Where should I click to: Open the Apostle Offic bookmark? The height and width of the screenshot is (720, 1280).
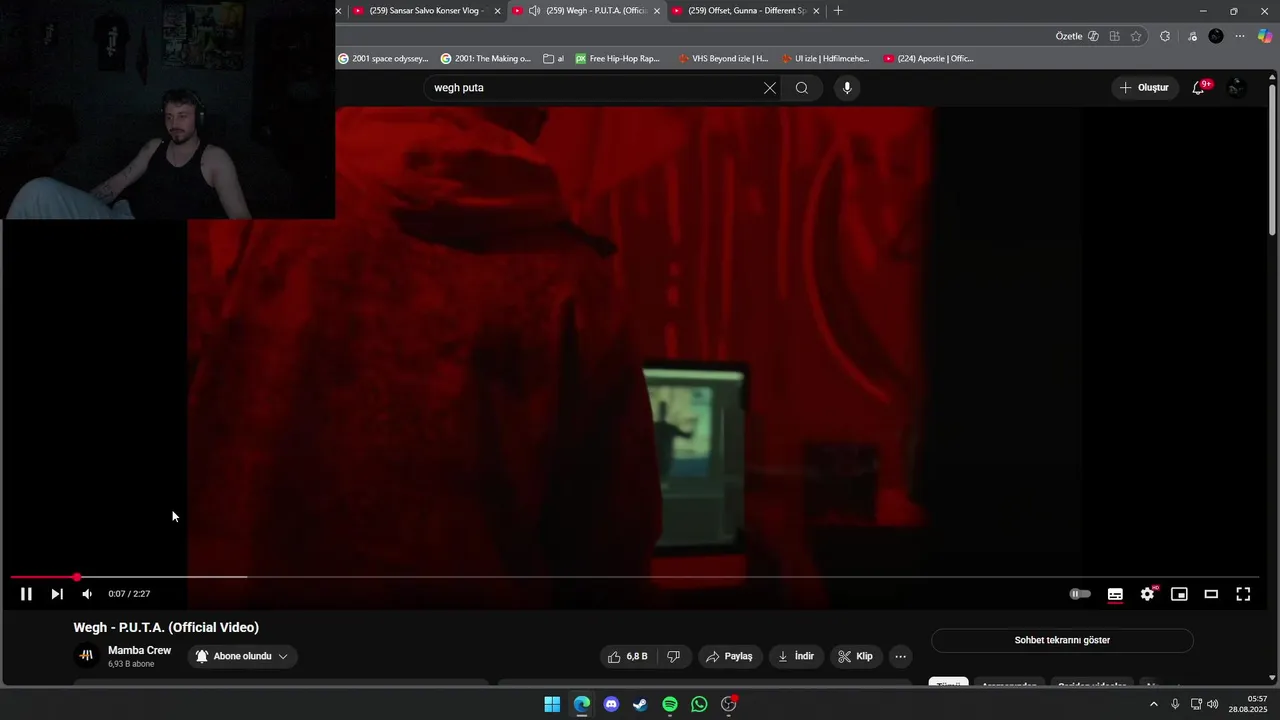click(929, 59)
